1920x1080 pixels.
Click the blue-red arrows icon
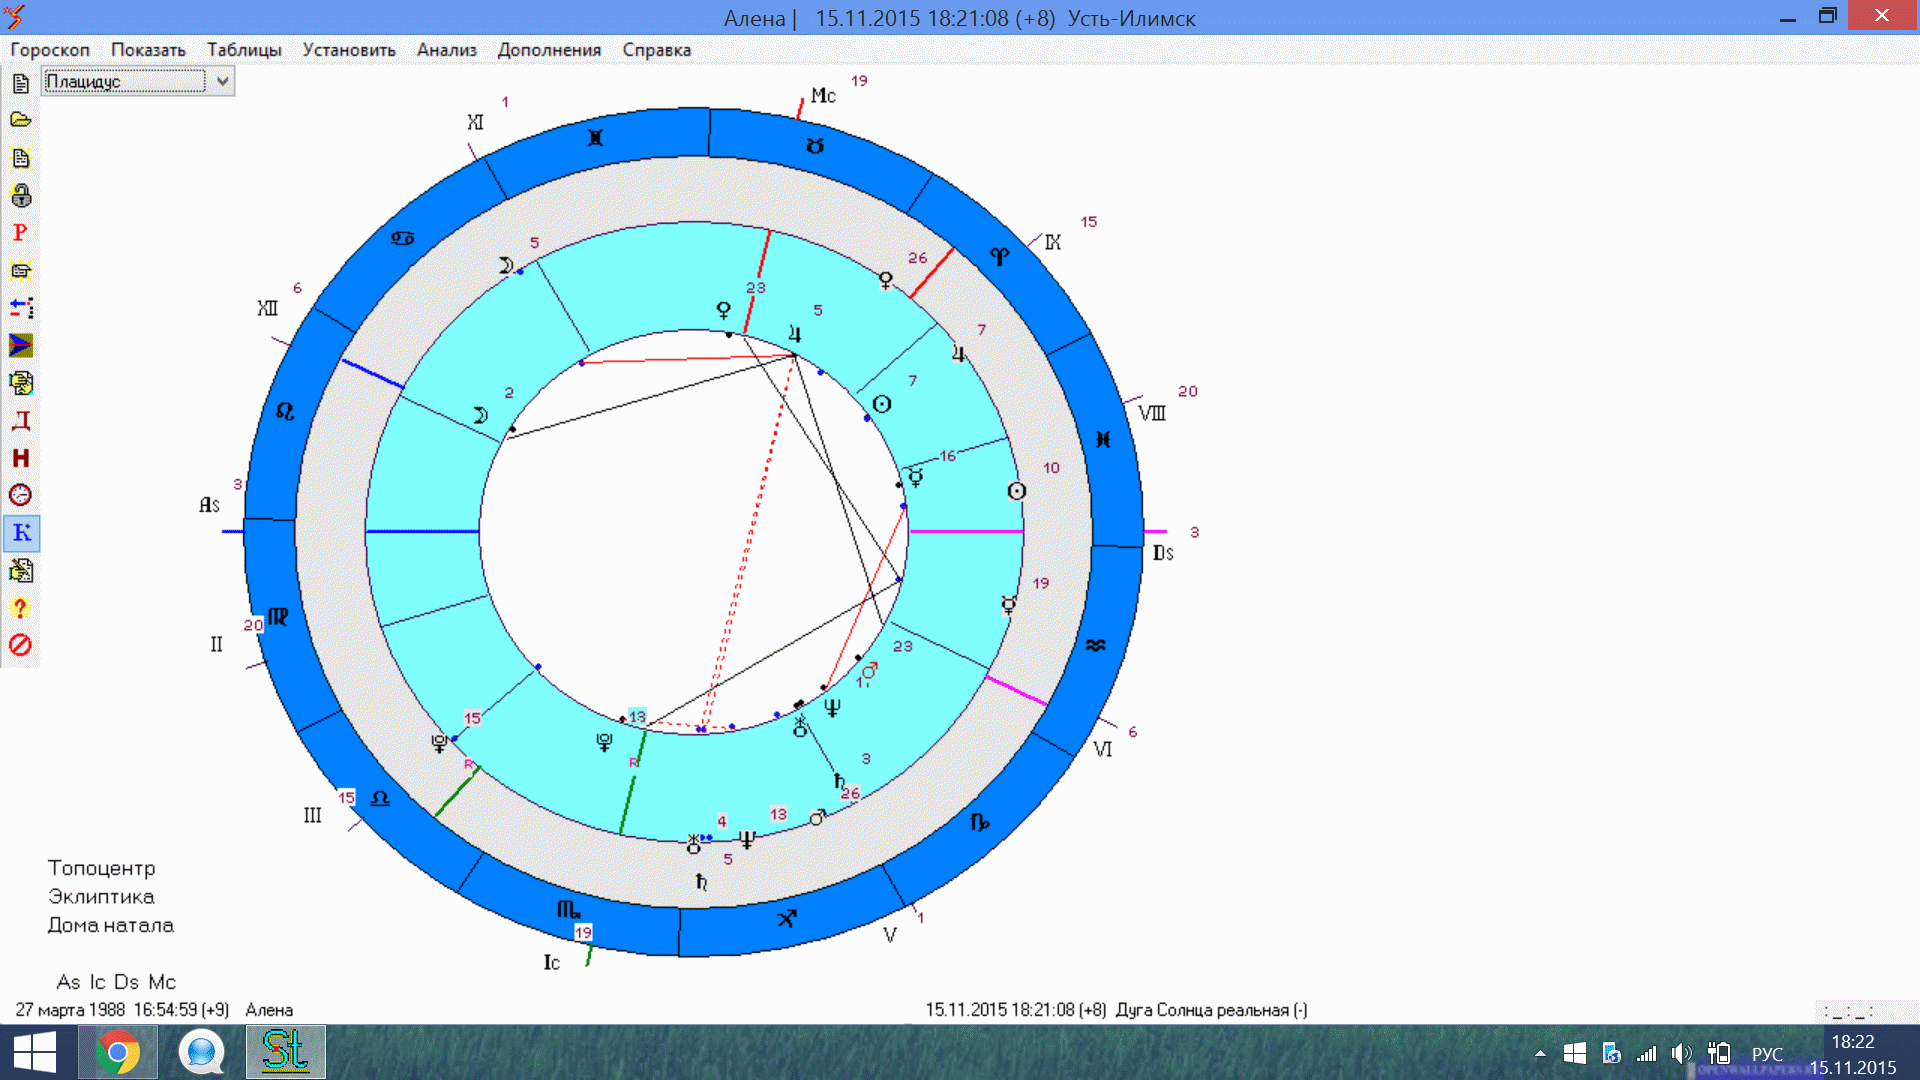(x=20, y=308)
